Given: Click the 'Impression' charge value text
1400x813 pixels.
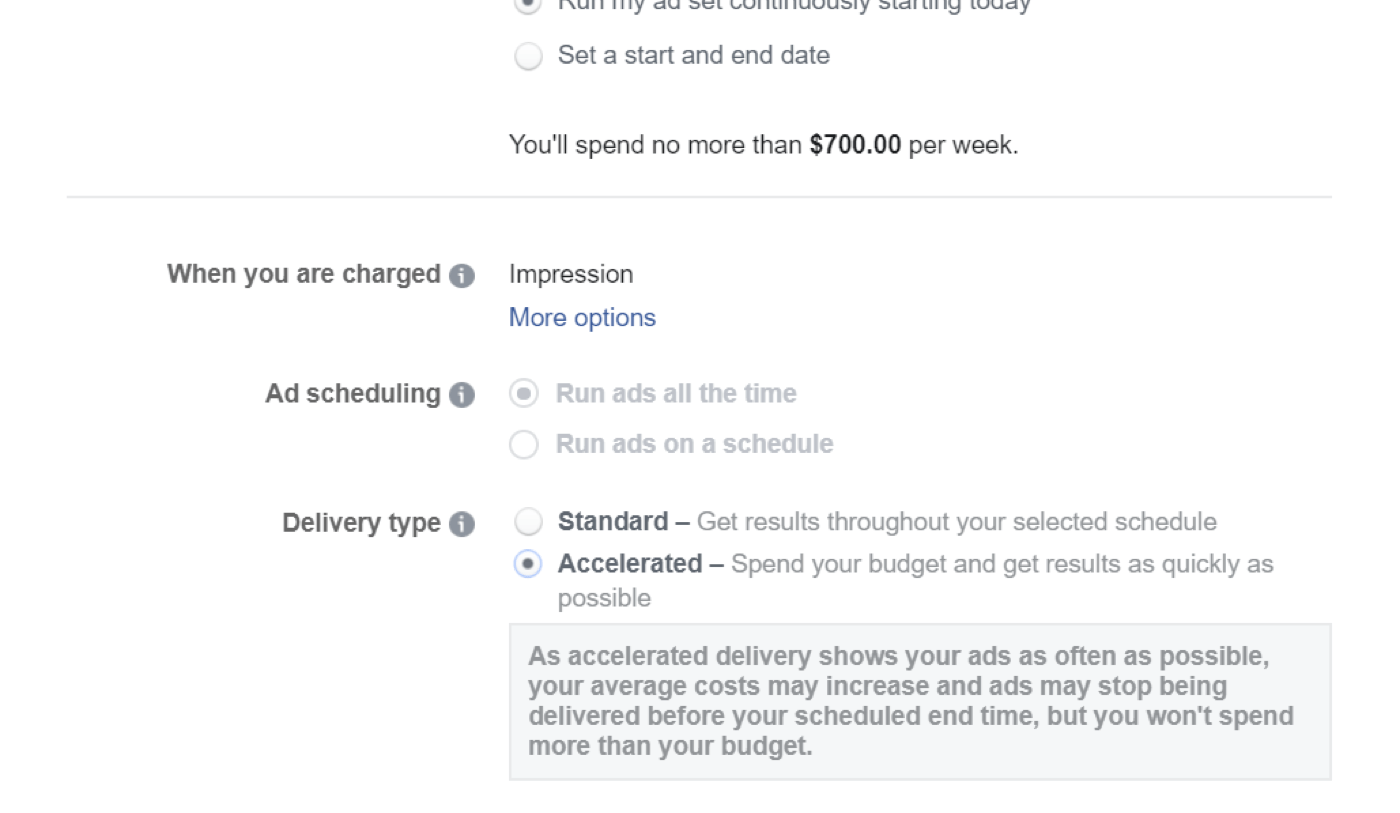Looking at the screenshot, I should (571, 274).
